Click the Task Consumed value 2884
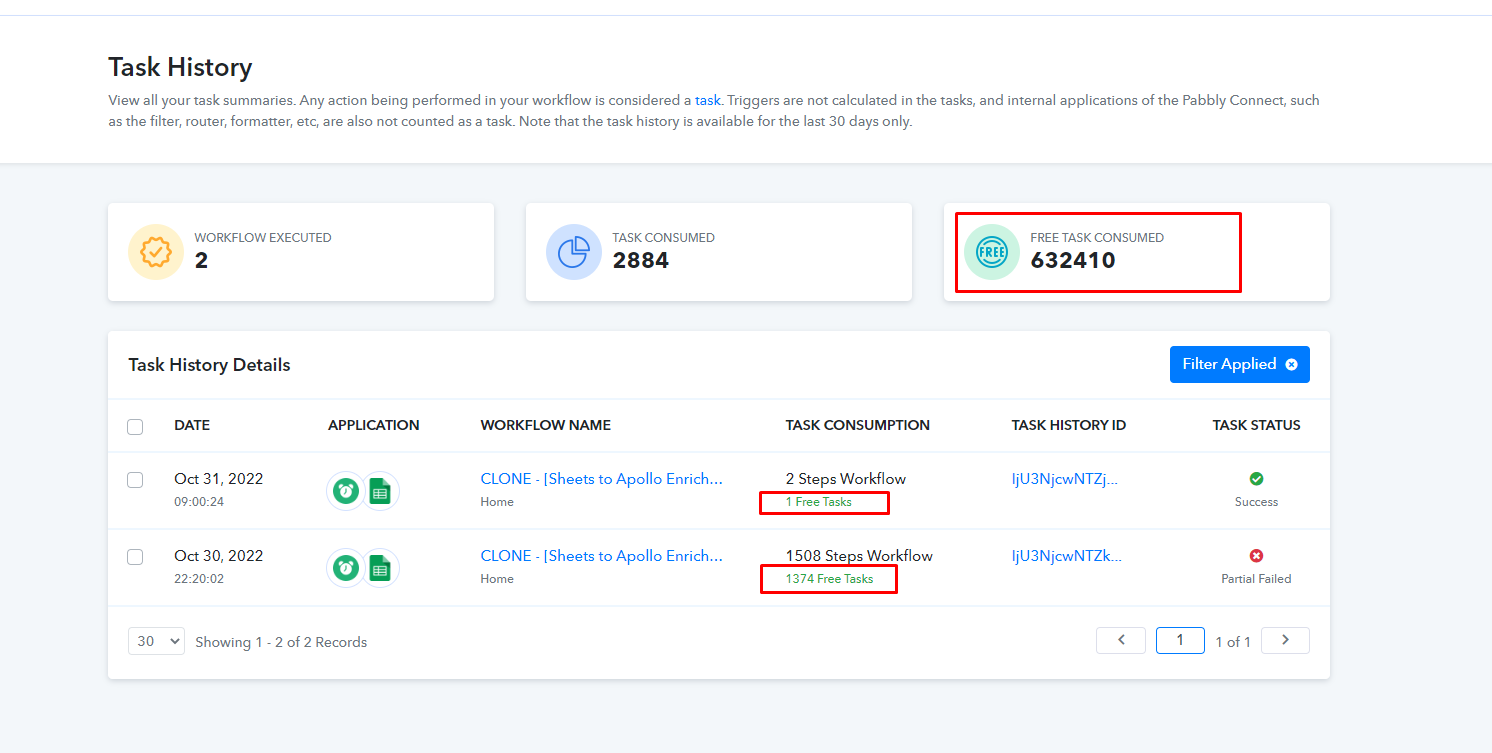This screenshot has width=1492, height=753. (x=641, y=261)
